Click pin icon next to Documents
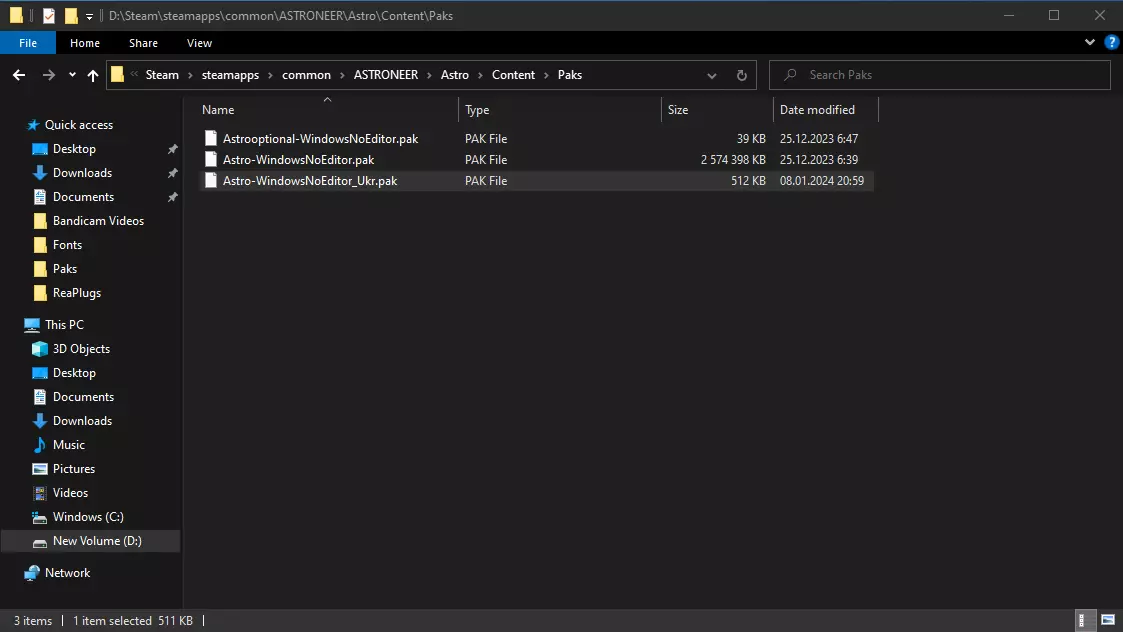1123x632 pixels. pyautogui.click(x=173, y=197)
